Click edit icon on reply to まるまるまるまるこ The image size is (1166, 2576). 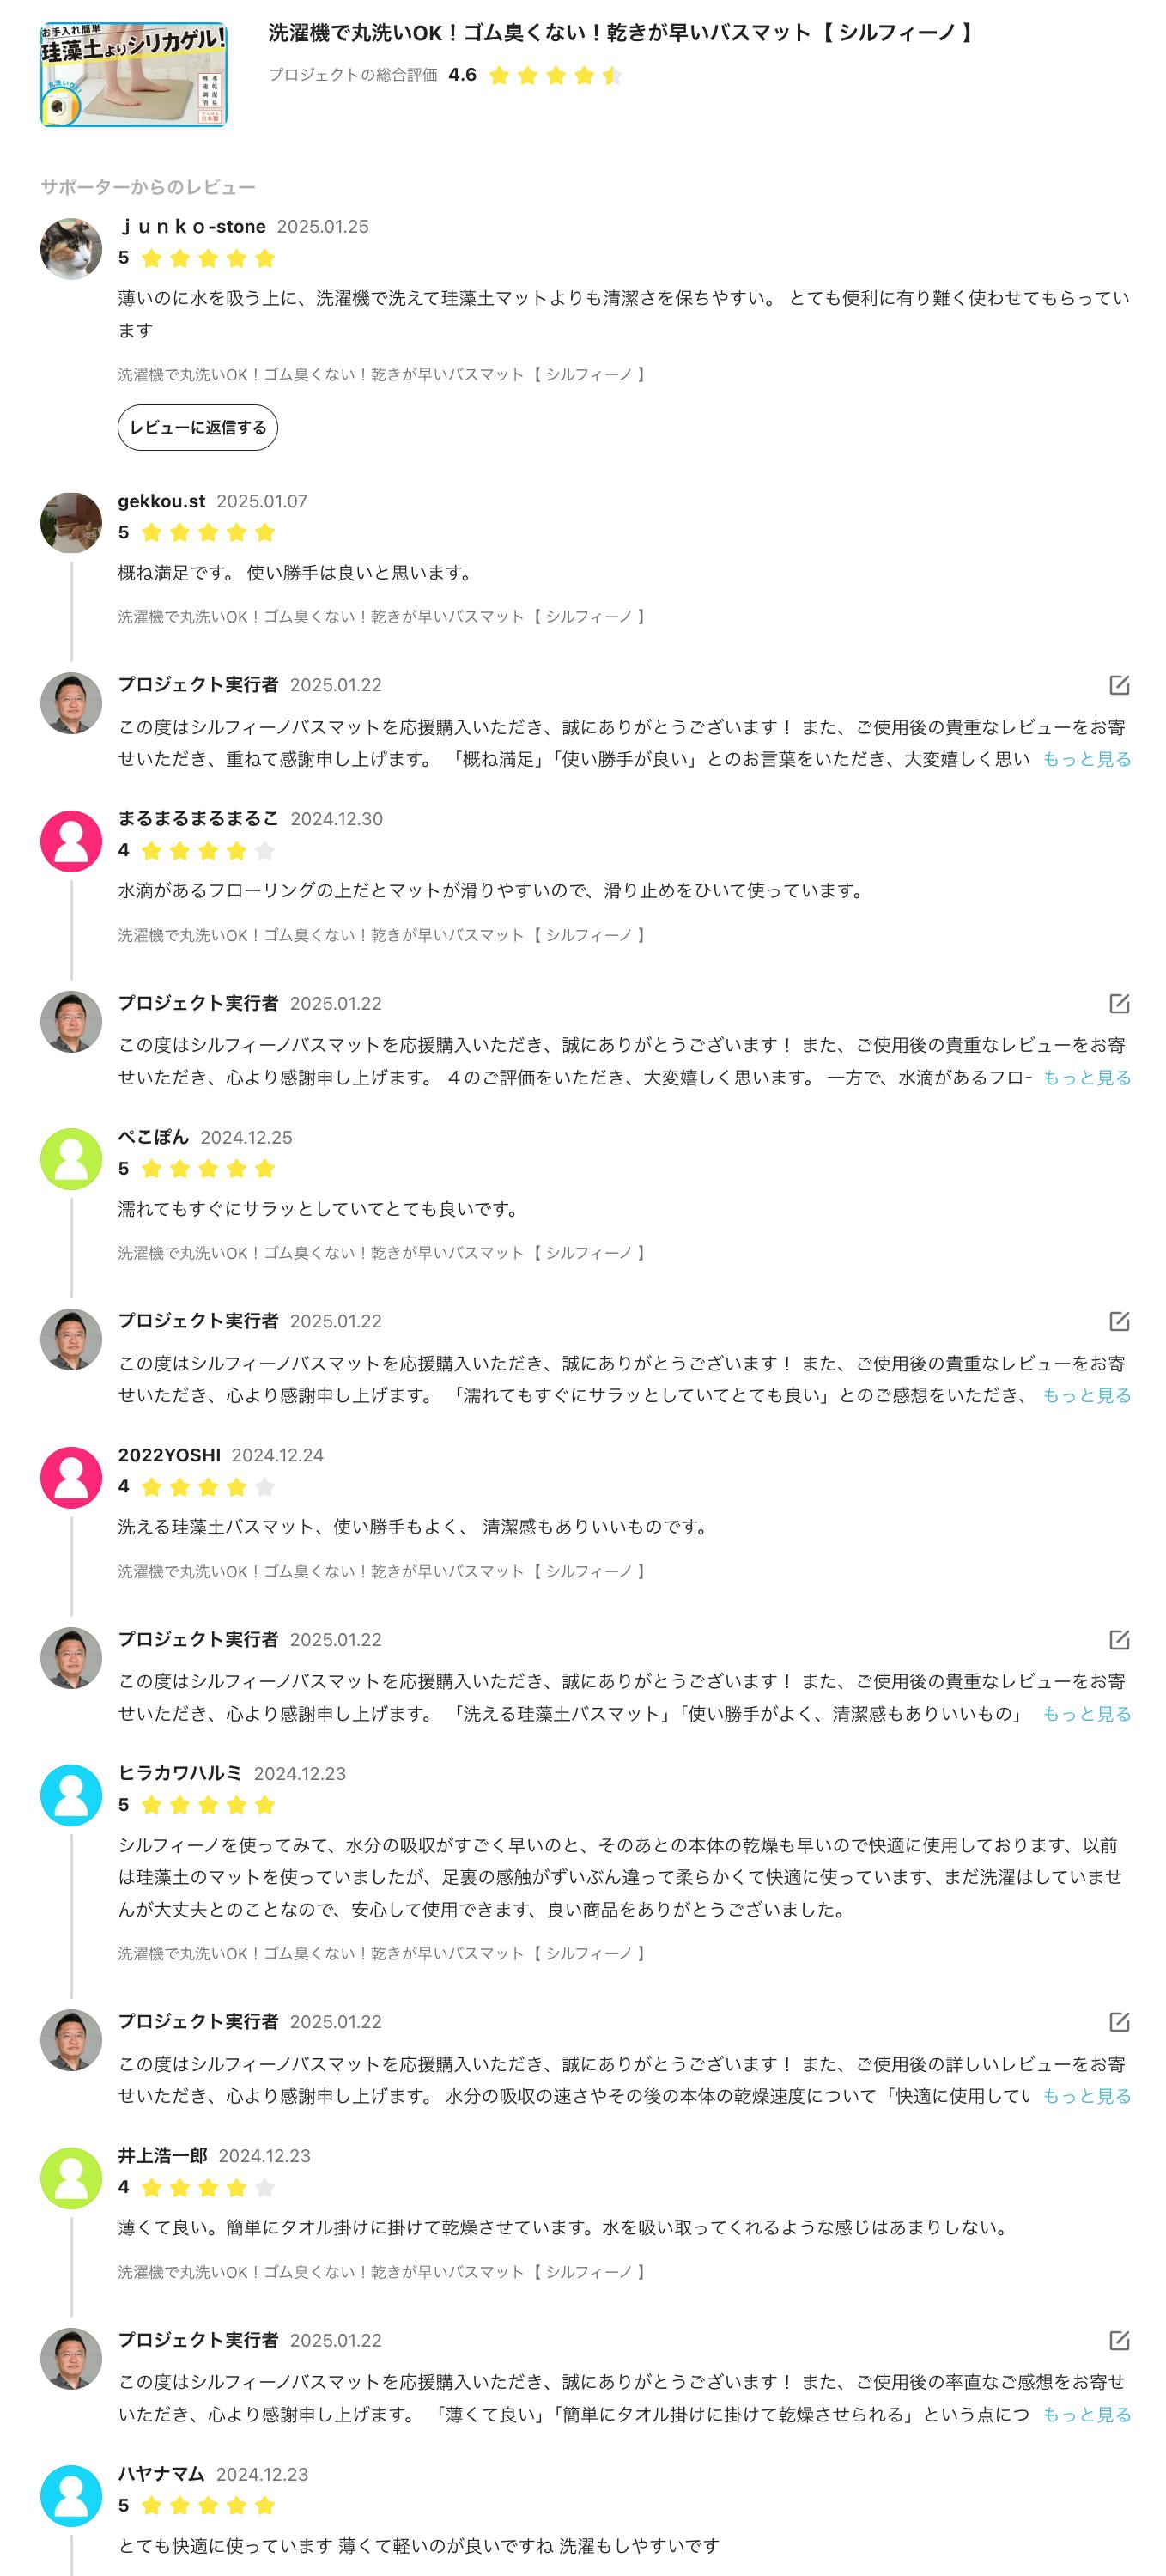coord(1119,1003)
